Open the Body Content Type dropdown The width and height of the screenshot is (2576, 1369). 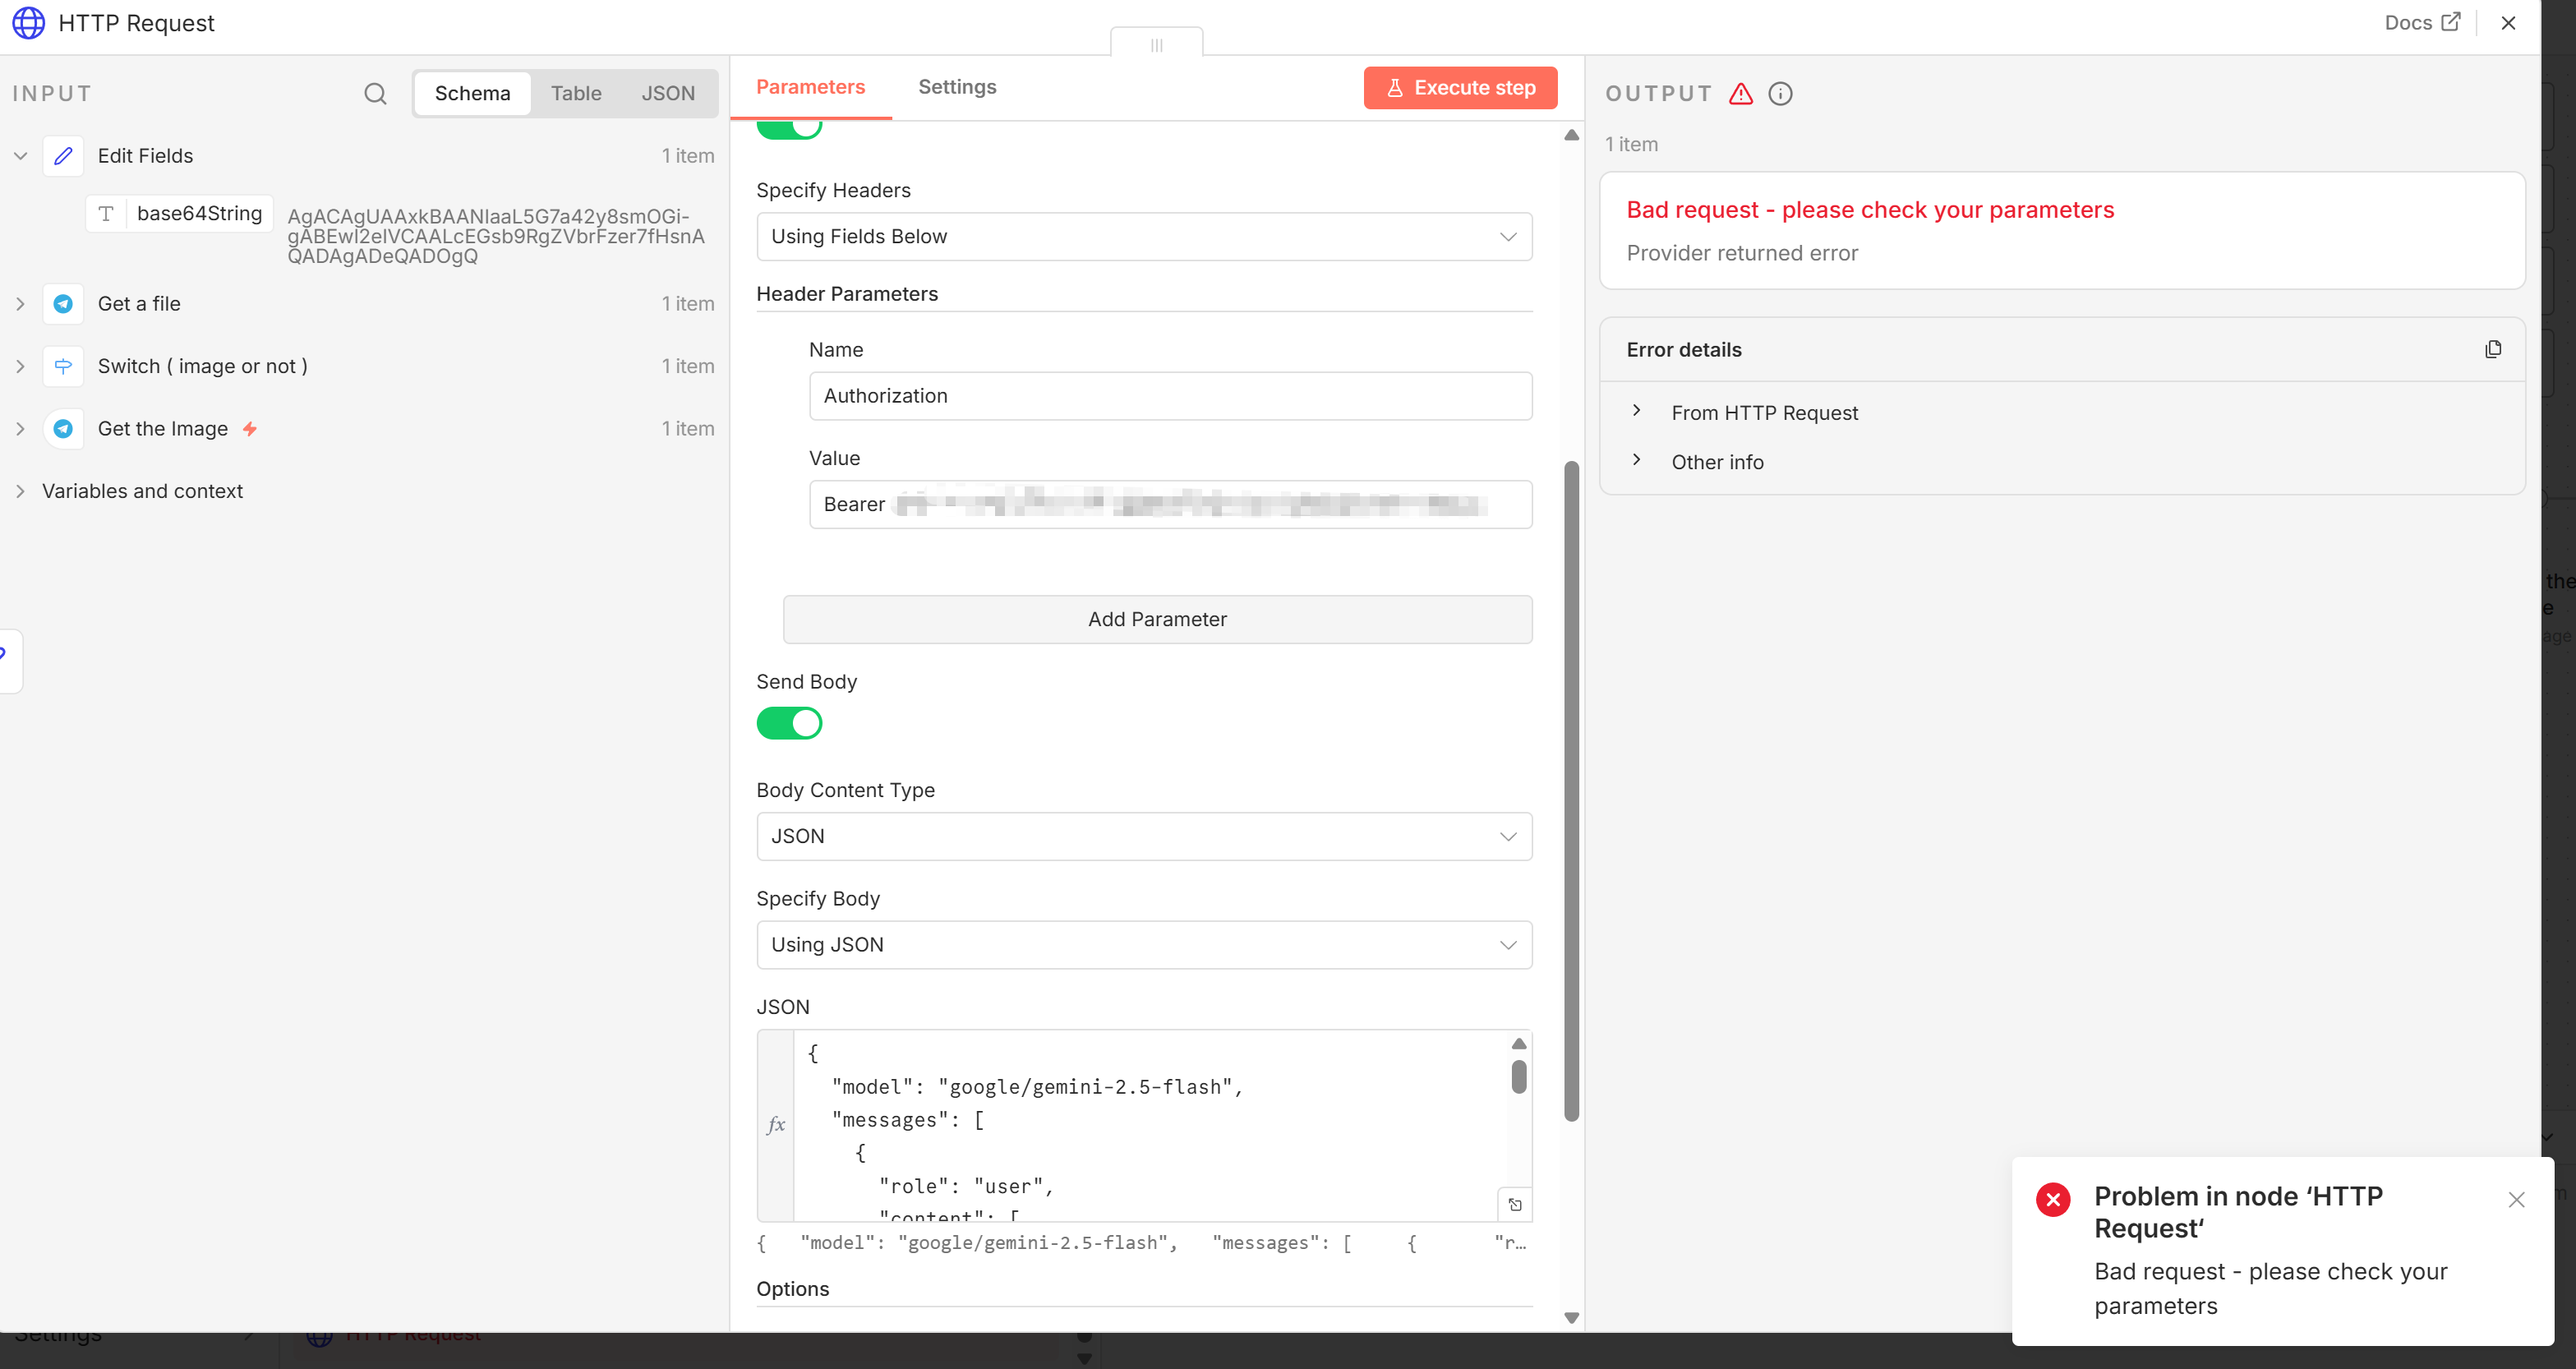tap(1144, 836)
